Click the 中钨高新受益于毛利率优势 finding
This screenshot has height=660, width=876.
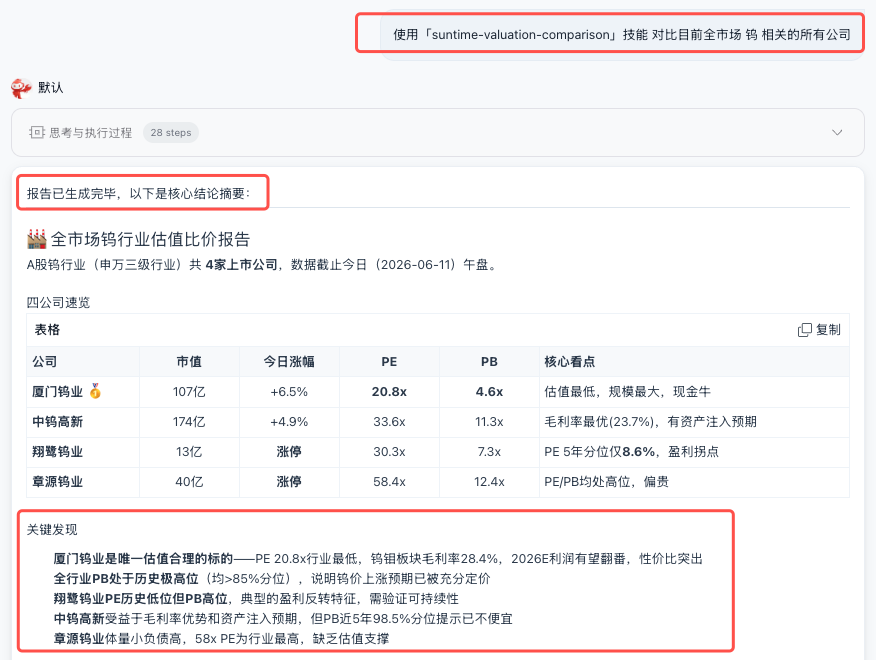click(283, 619)
